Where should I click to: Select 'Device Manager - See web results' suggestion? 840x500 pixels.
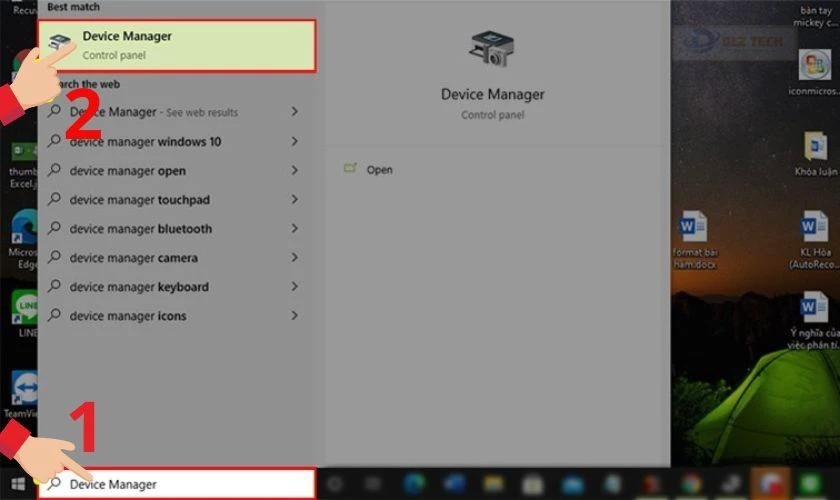click(x=177, y=112)
